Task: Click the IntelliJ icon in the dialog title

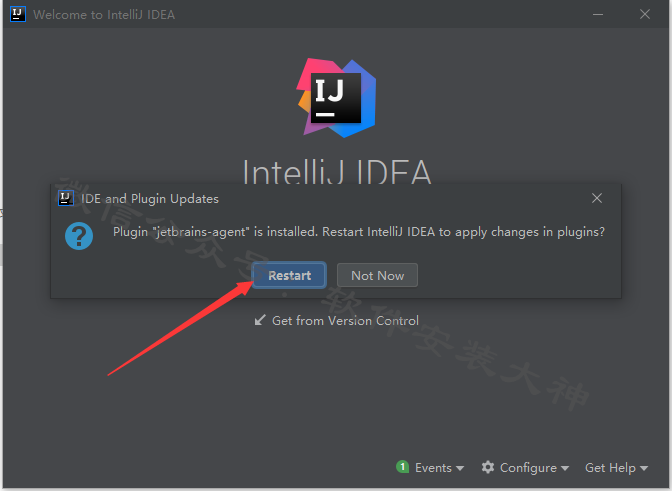Action: (66, 198)
